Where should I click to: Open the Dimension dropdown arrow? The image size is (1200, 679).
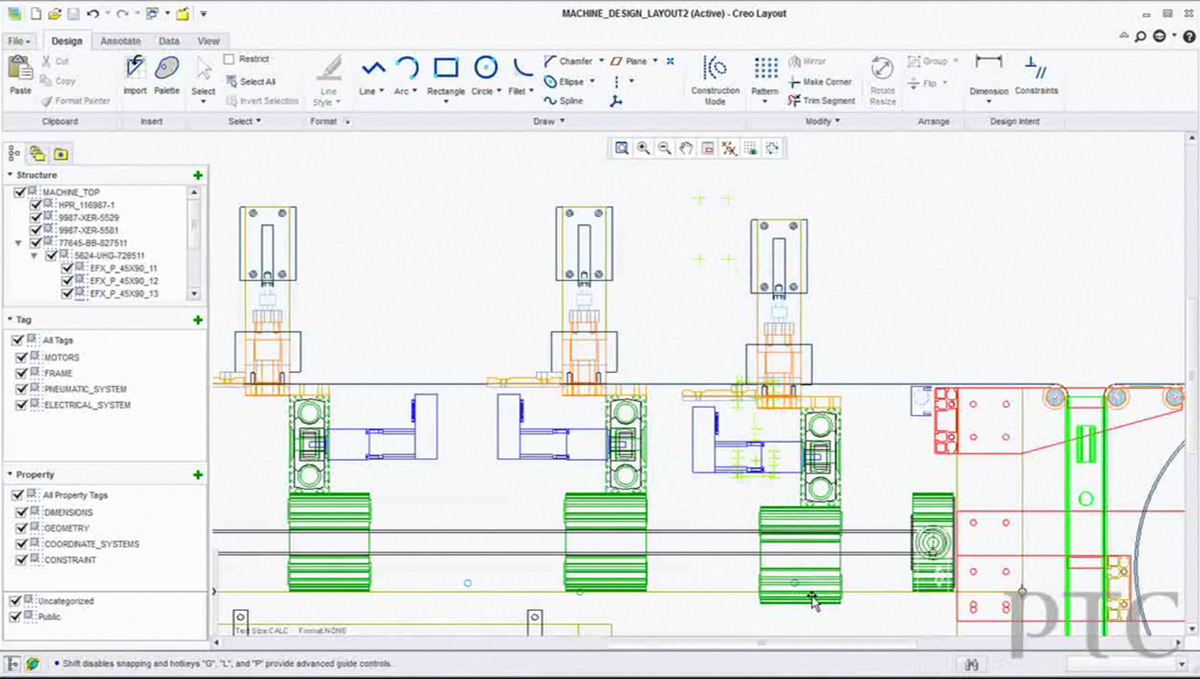988,102
